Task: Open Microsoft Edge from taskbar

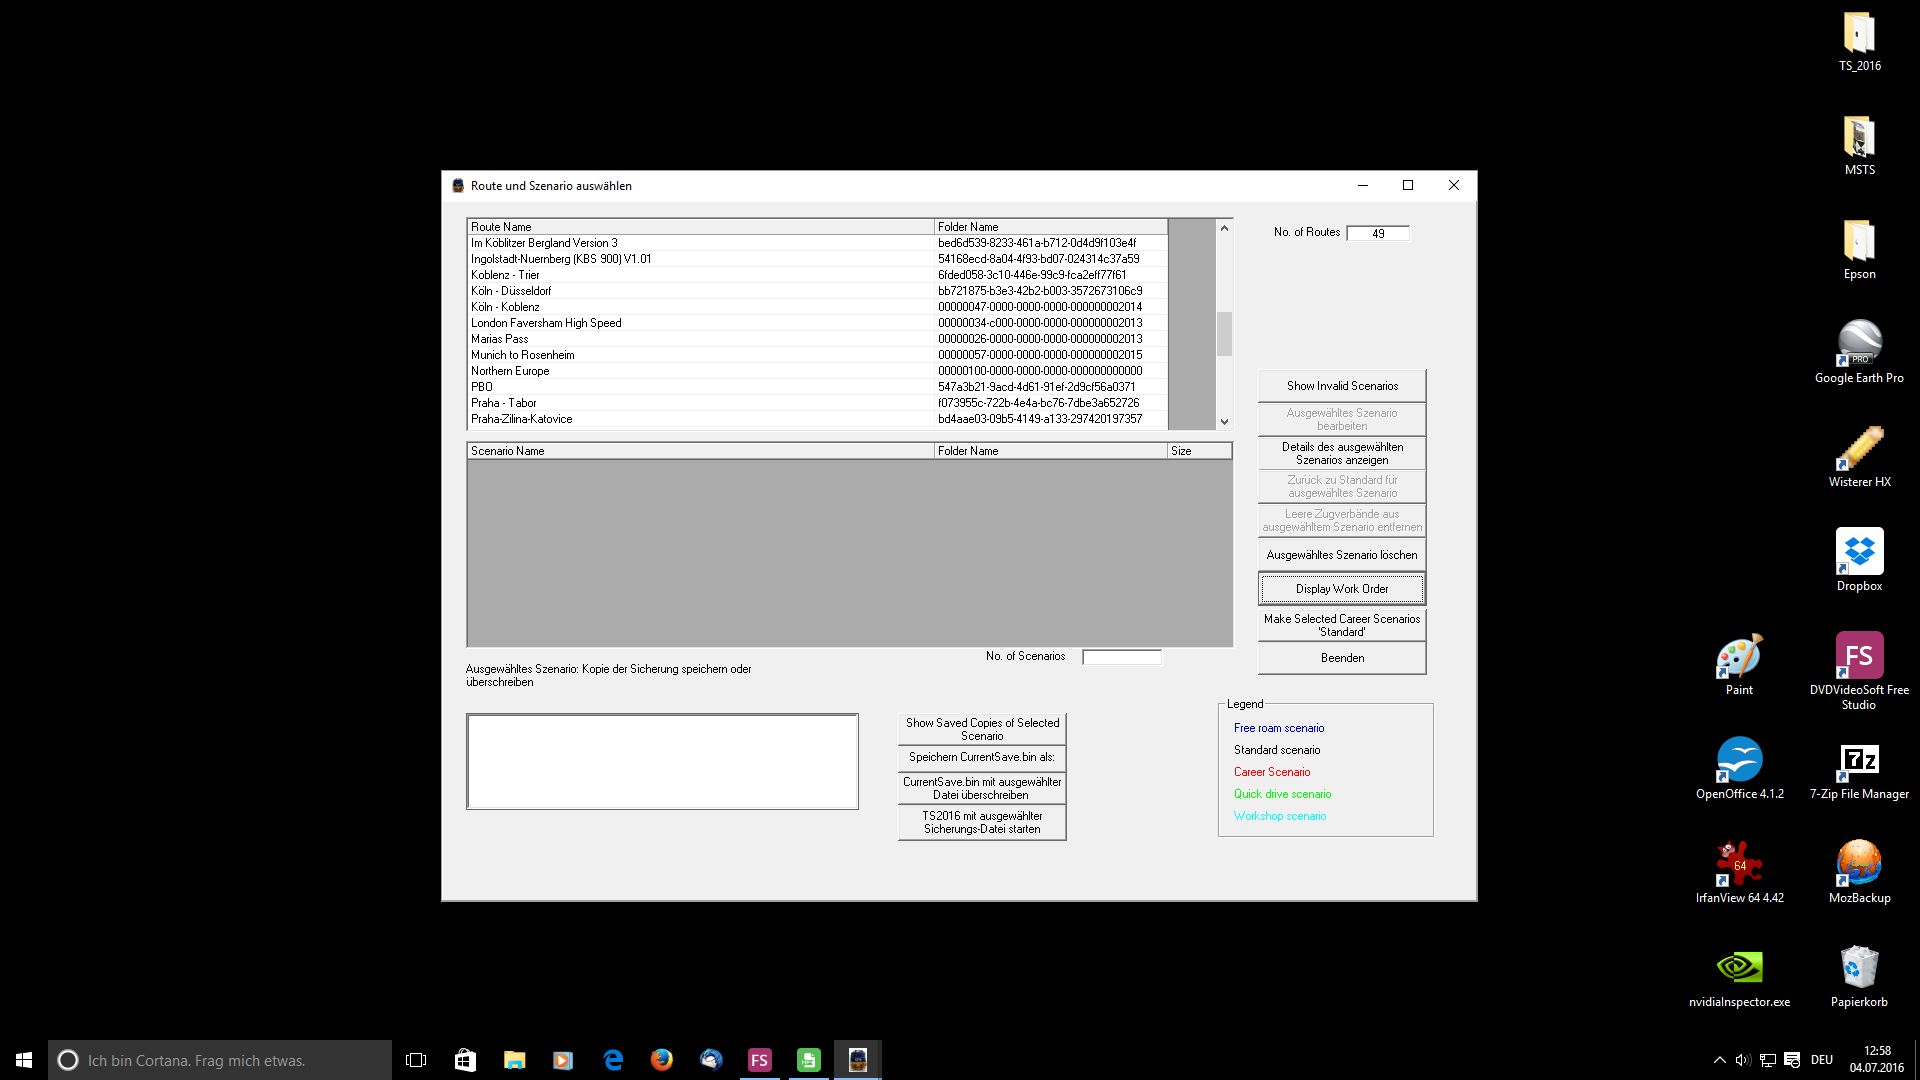Action: click(613, 1060)
